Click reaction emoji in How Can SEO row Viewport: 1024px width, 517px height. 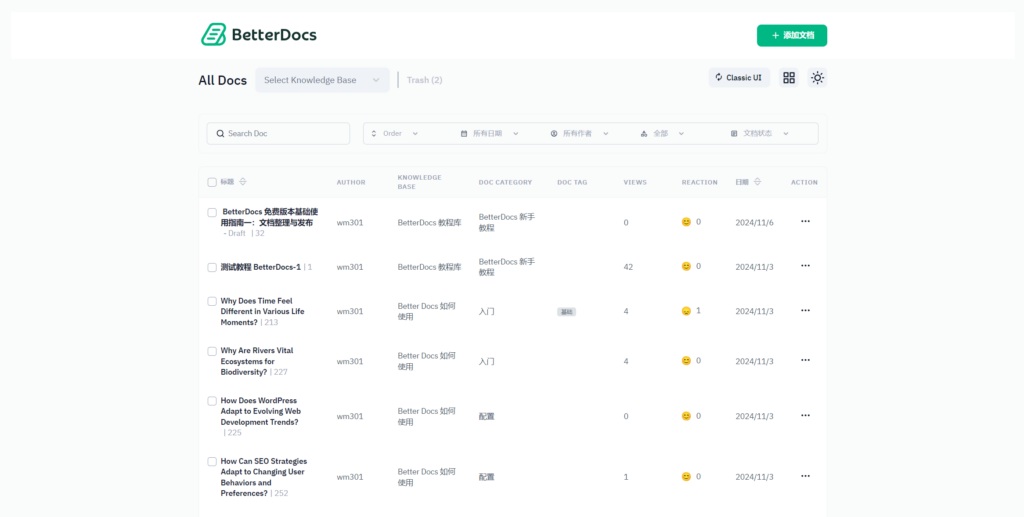pos(686,477)
